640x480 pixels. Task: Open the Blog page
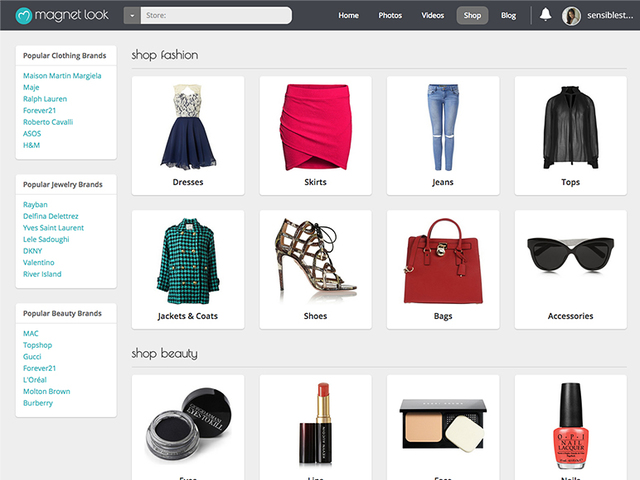[509, 16]
